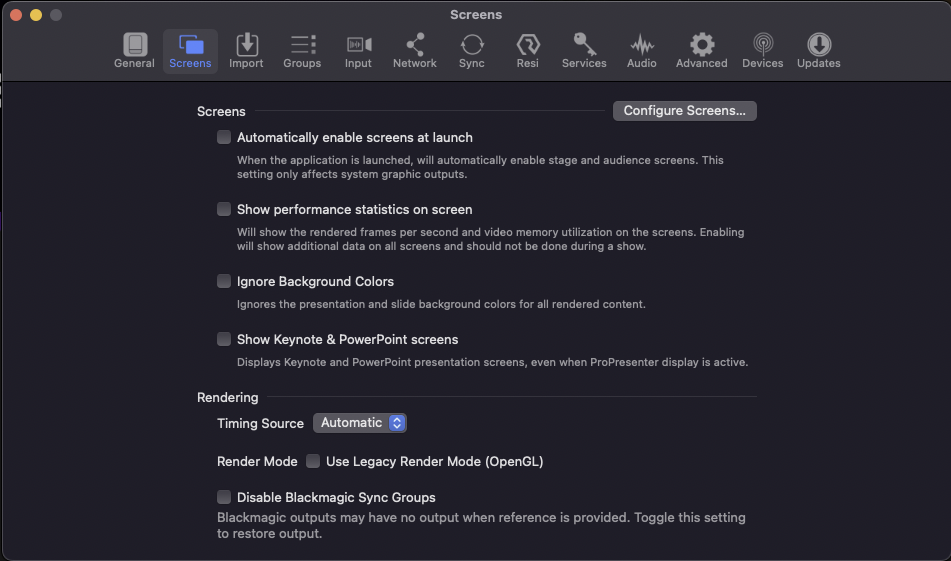Image resolution: width=951 pixels, height=561 pixels.
Task: Click the Rendering section heading
Action: click(227, 397)
